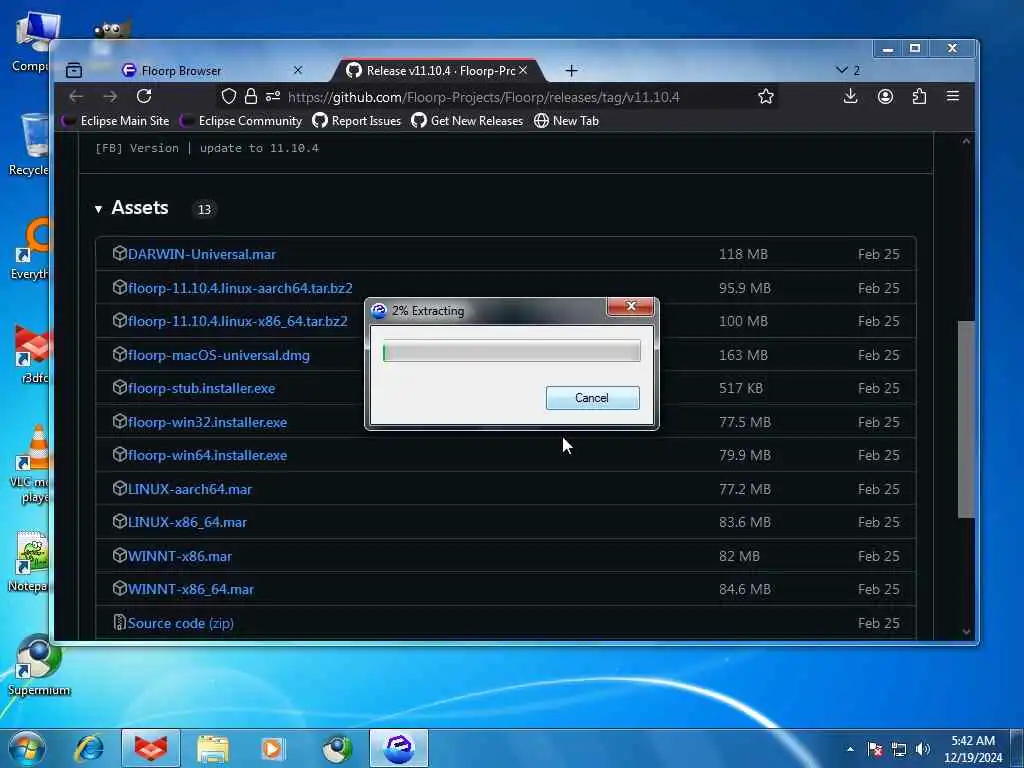Download WINNT-x86.mar
Screen dimensions: 1024x768
180,556
